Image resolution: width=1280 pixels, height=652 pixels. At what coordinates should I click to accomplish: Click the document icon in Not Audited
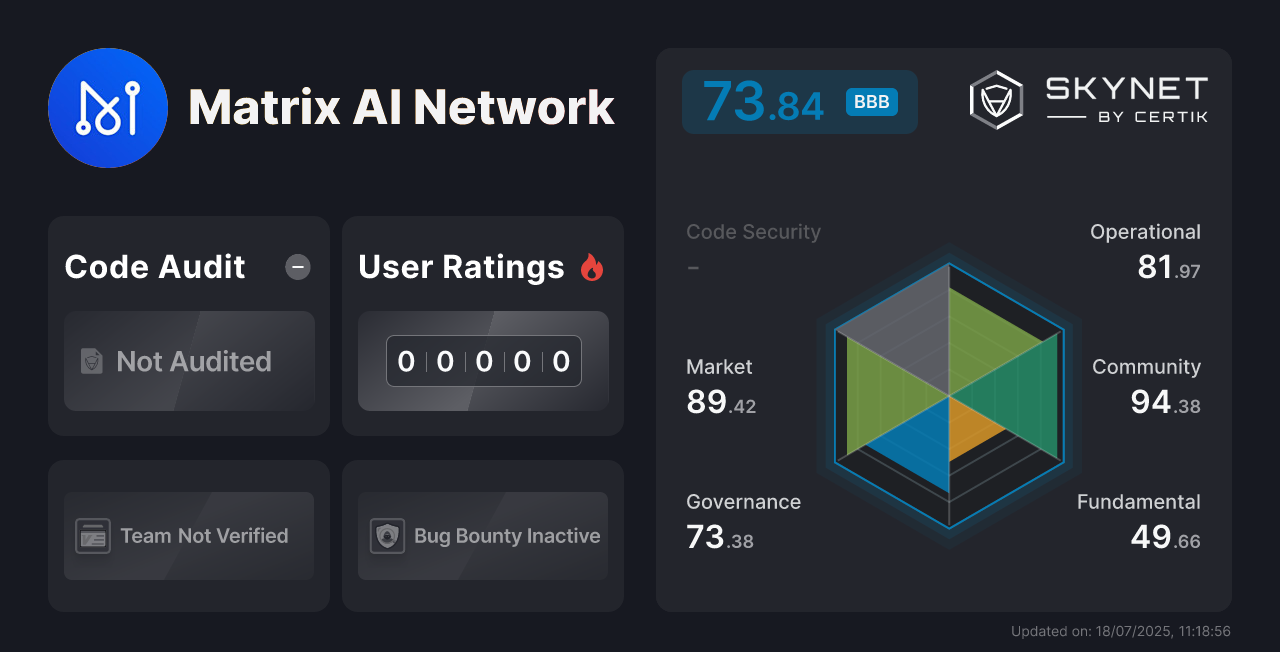click(92, 361)
